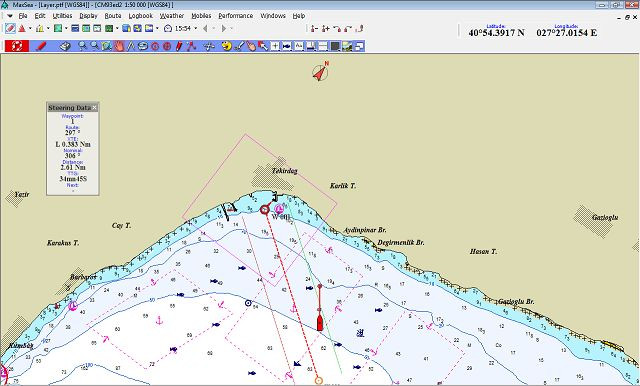Select the route waypoint drawing tool
640x386 pixels.
point(191,46)
